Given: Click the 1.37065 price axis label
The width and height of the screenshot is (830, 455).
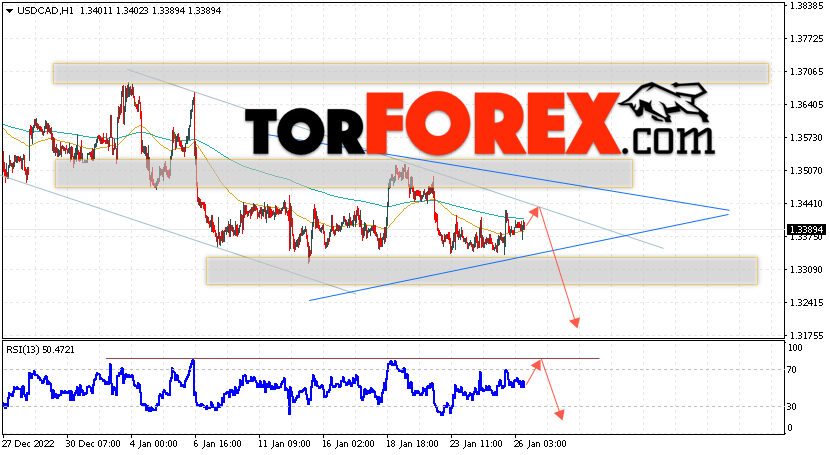Looking at the screenshot, I should tap(806, 71).
